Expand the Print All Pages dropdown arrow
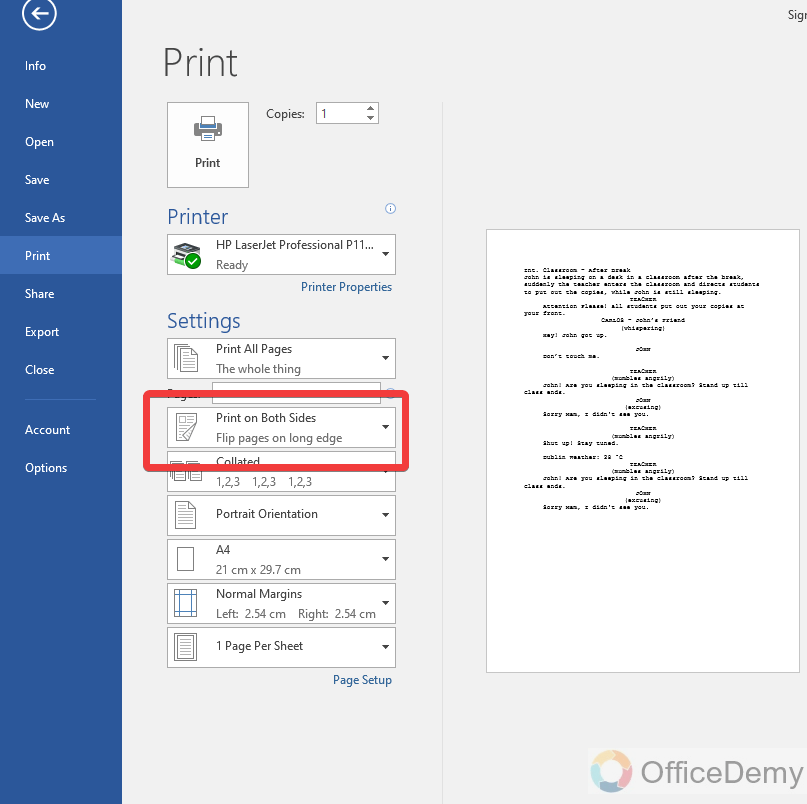This screenshot has width=807, height=804. tap(384, 357)
